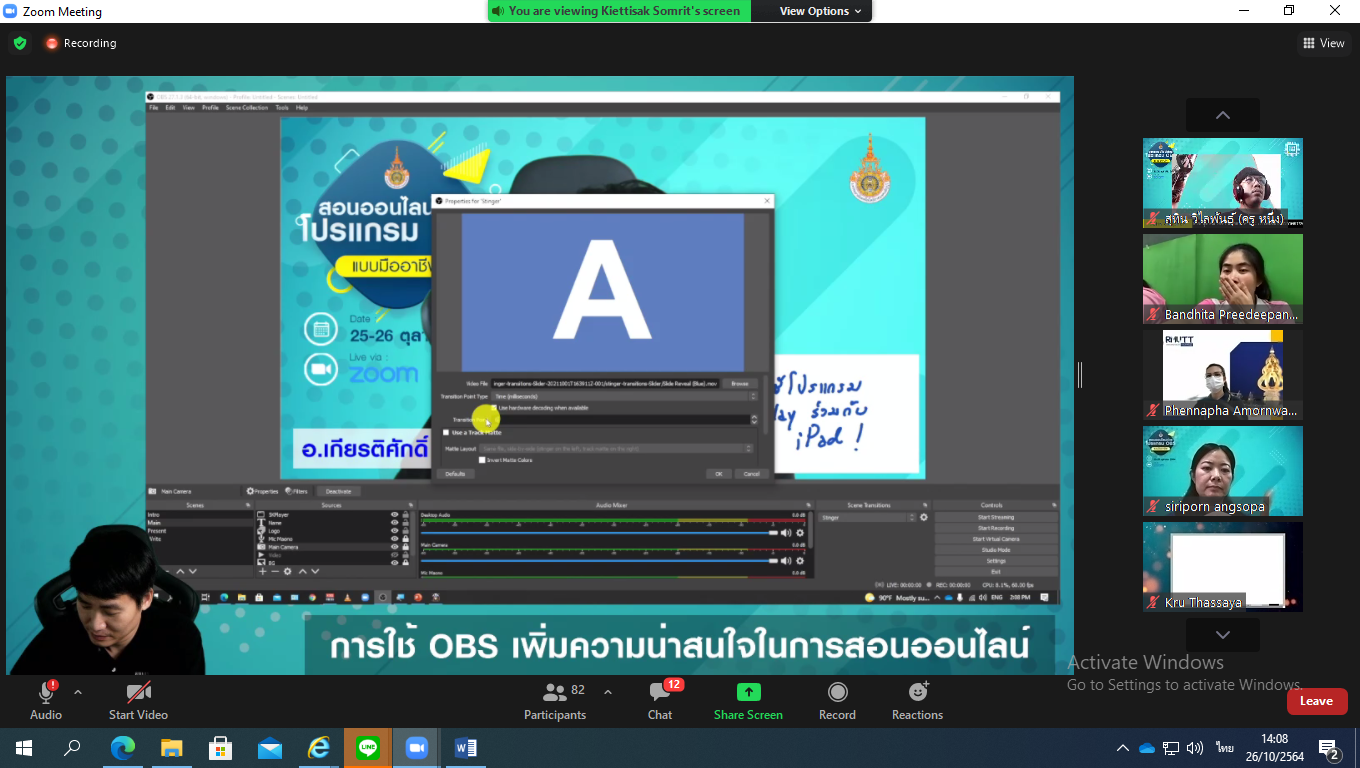Click Defaults button in Stinger properties

pyautogui.click(x=455, y=473)
